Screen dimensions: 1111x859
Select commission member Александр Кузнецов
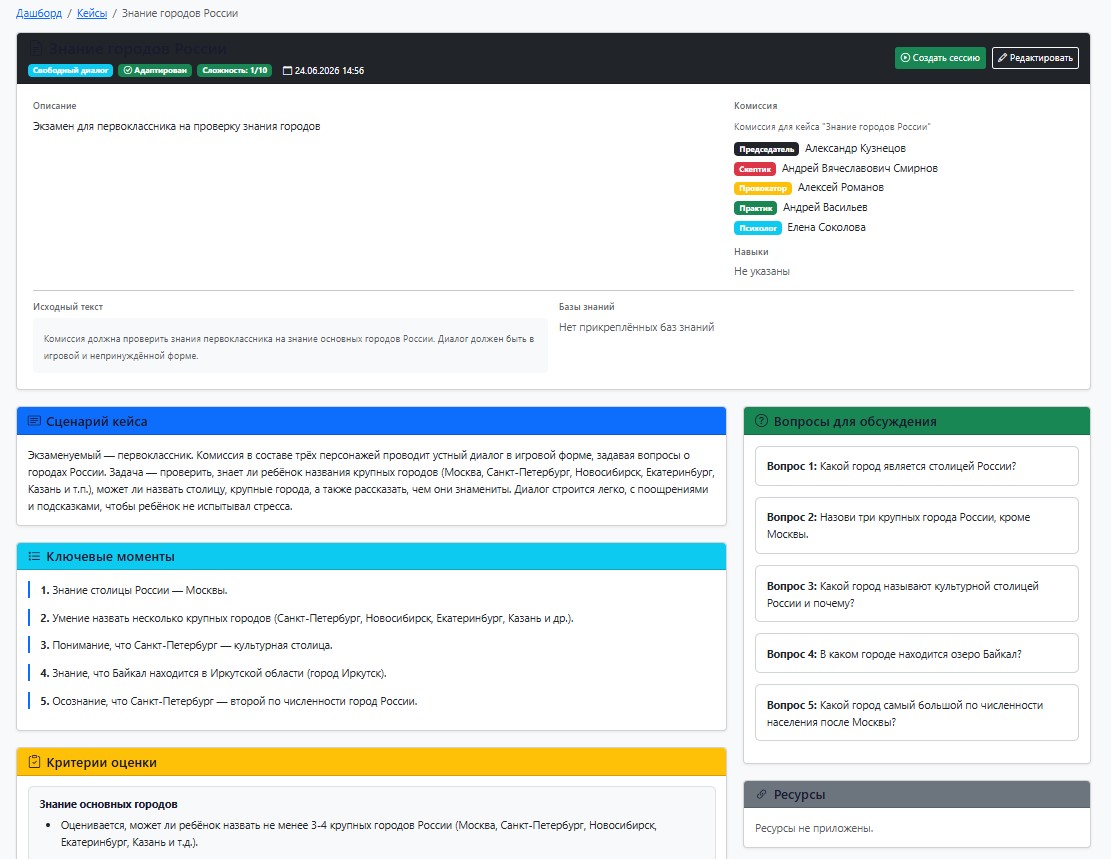tap(855, 148)
